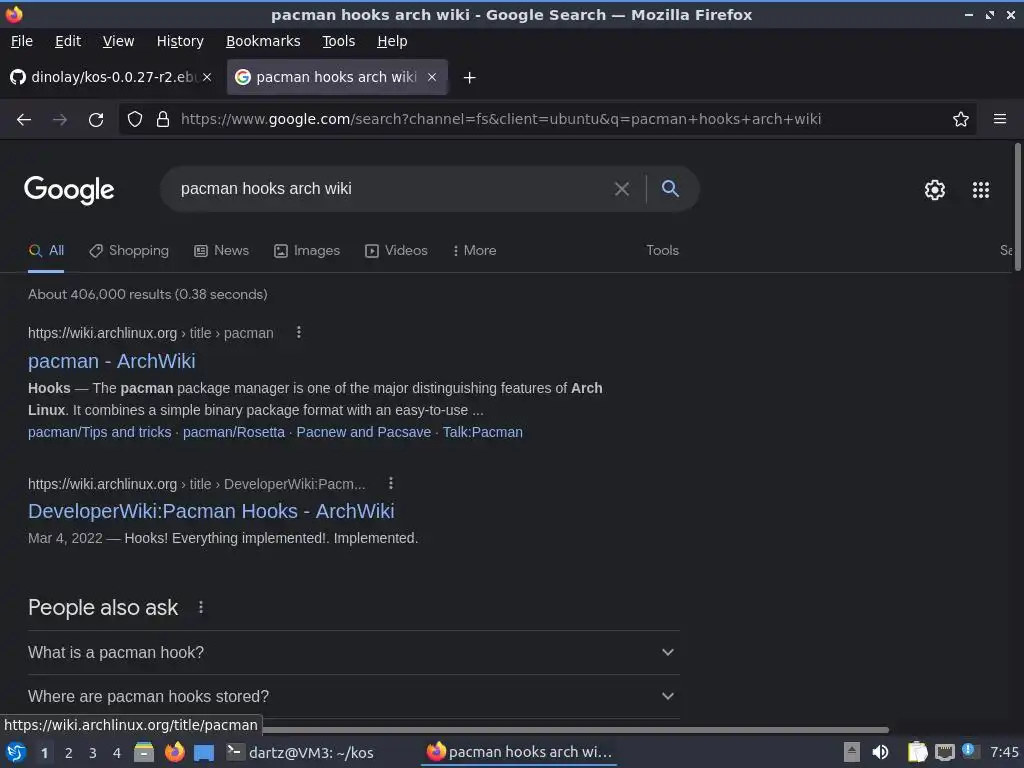The height and width of the screenshot is (768, 1024).
Task: Switch to workspace 4 in taskbar
Action: pos(117,753)
